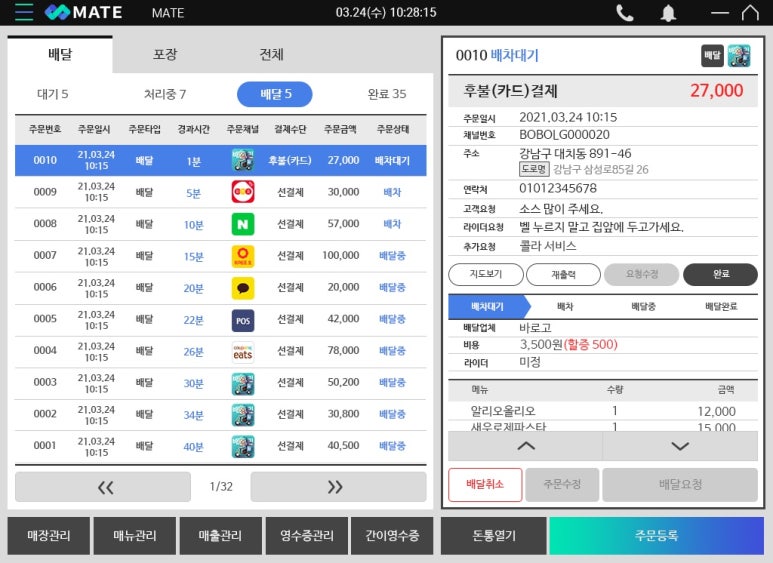Click Naver channel icon of order 0008
773x563 pixels.
coord(243,224)
